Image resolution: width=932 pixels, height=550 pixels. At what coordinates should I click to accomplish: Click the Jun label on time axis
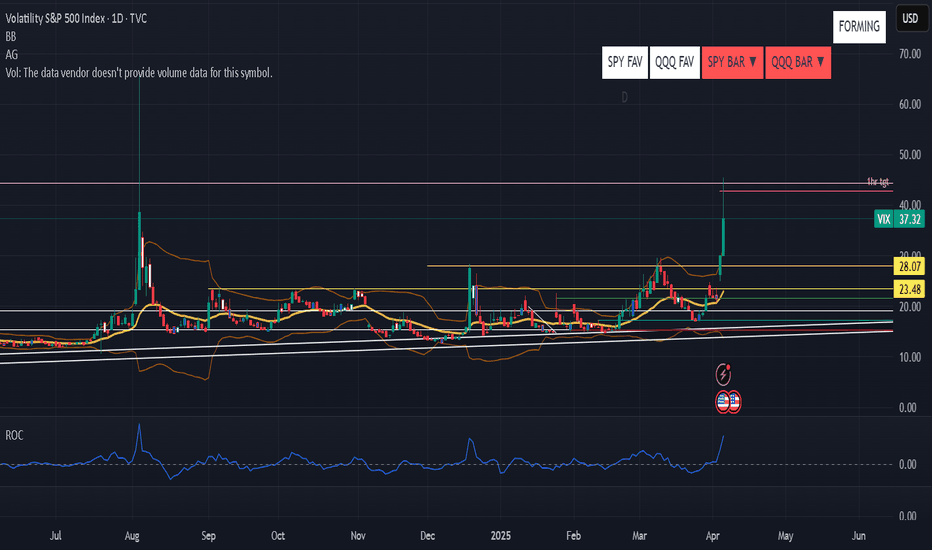click(858, 536)
